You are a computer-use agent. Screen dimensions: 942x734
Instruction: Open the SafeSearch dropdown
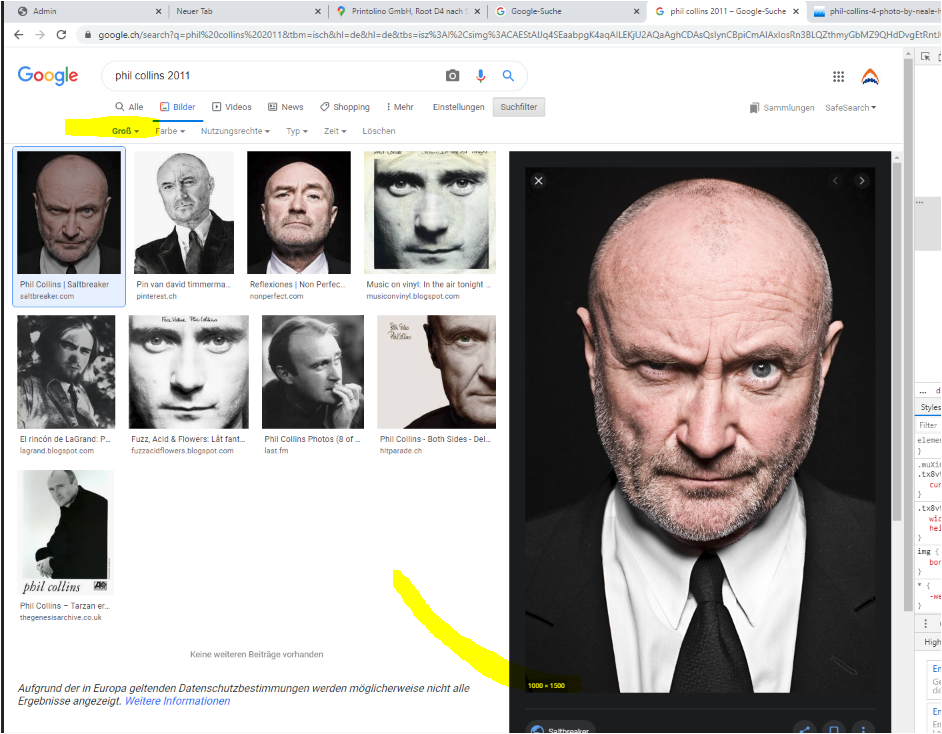click(850, 108)
